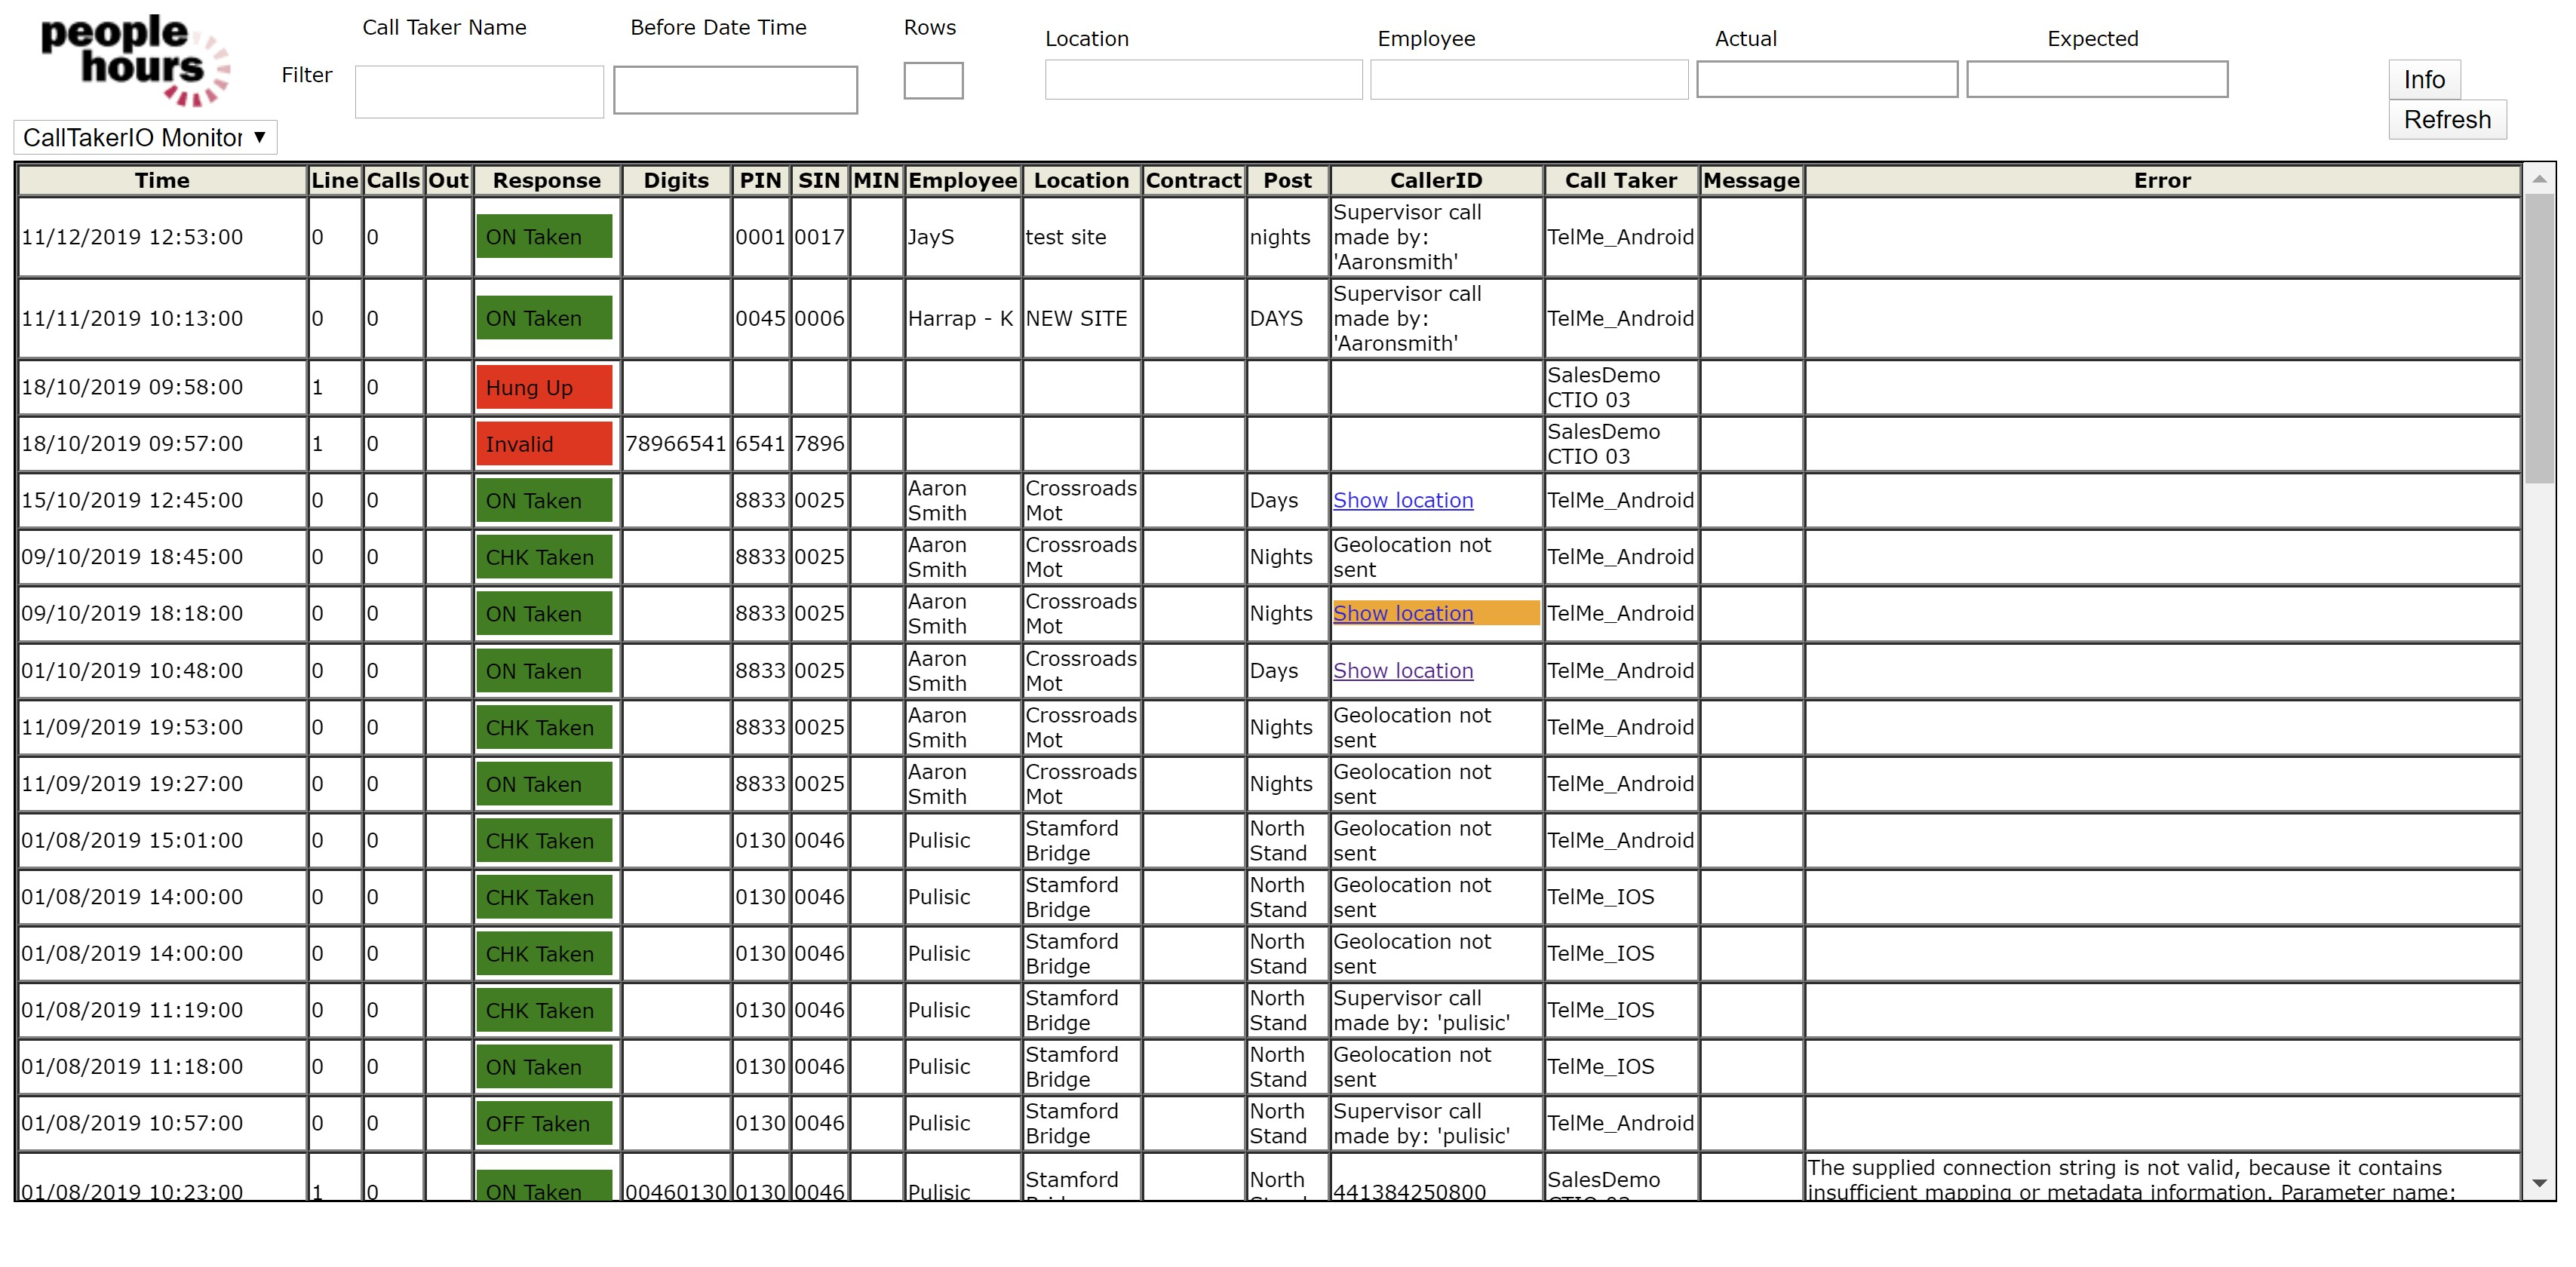Click the Call Taker Name input field
Image resolution: width=2576 pixels, height=1267 pixels.
(x=479, y=92)
